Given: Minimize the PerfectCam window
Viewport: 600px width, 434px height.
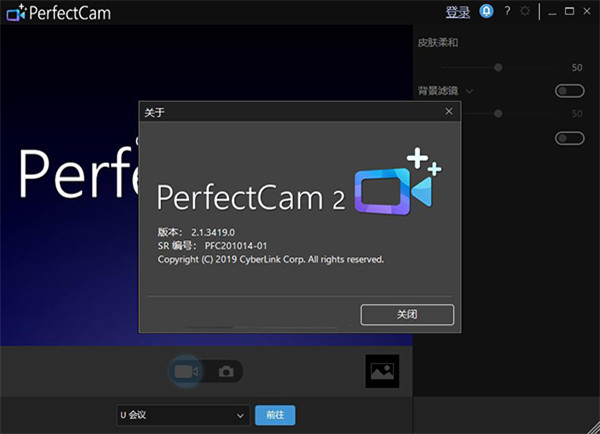Looking at the screenshot, I should 552,12.
